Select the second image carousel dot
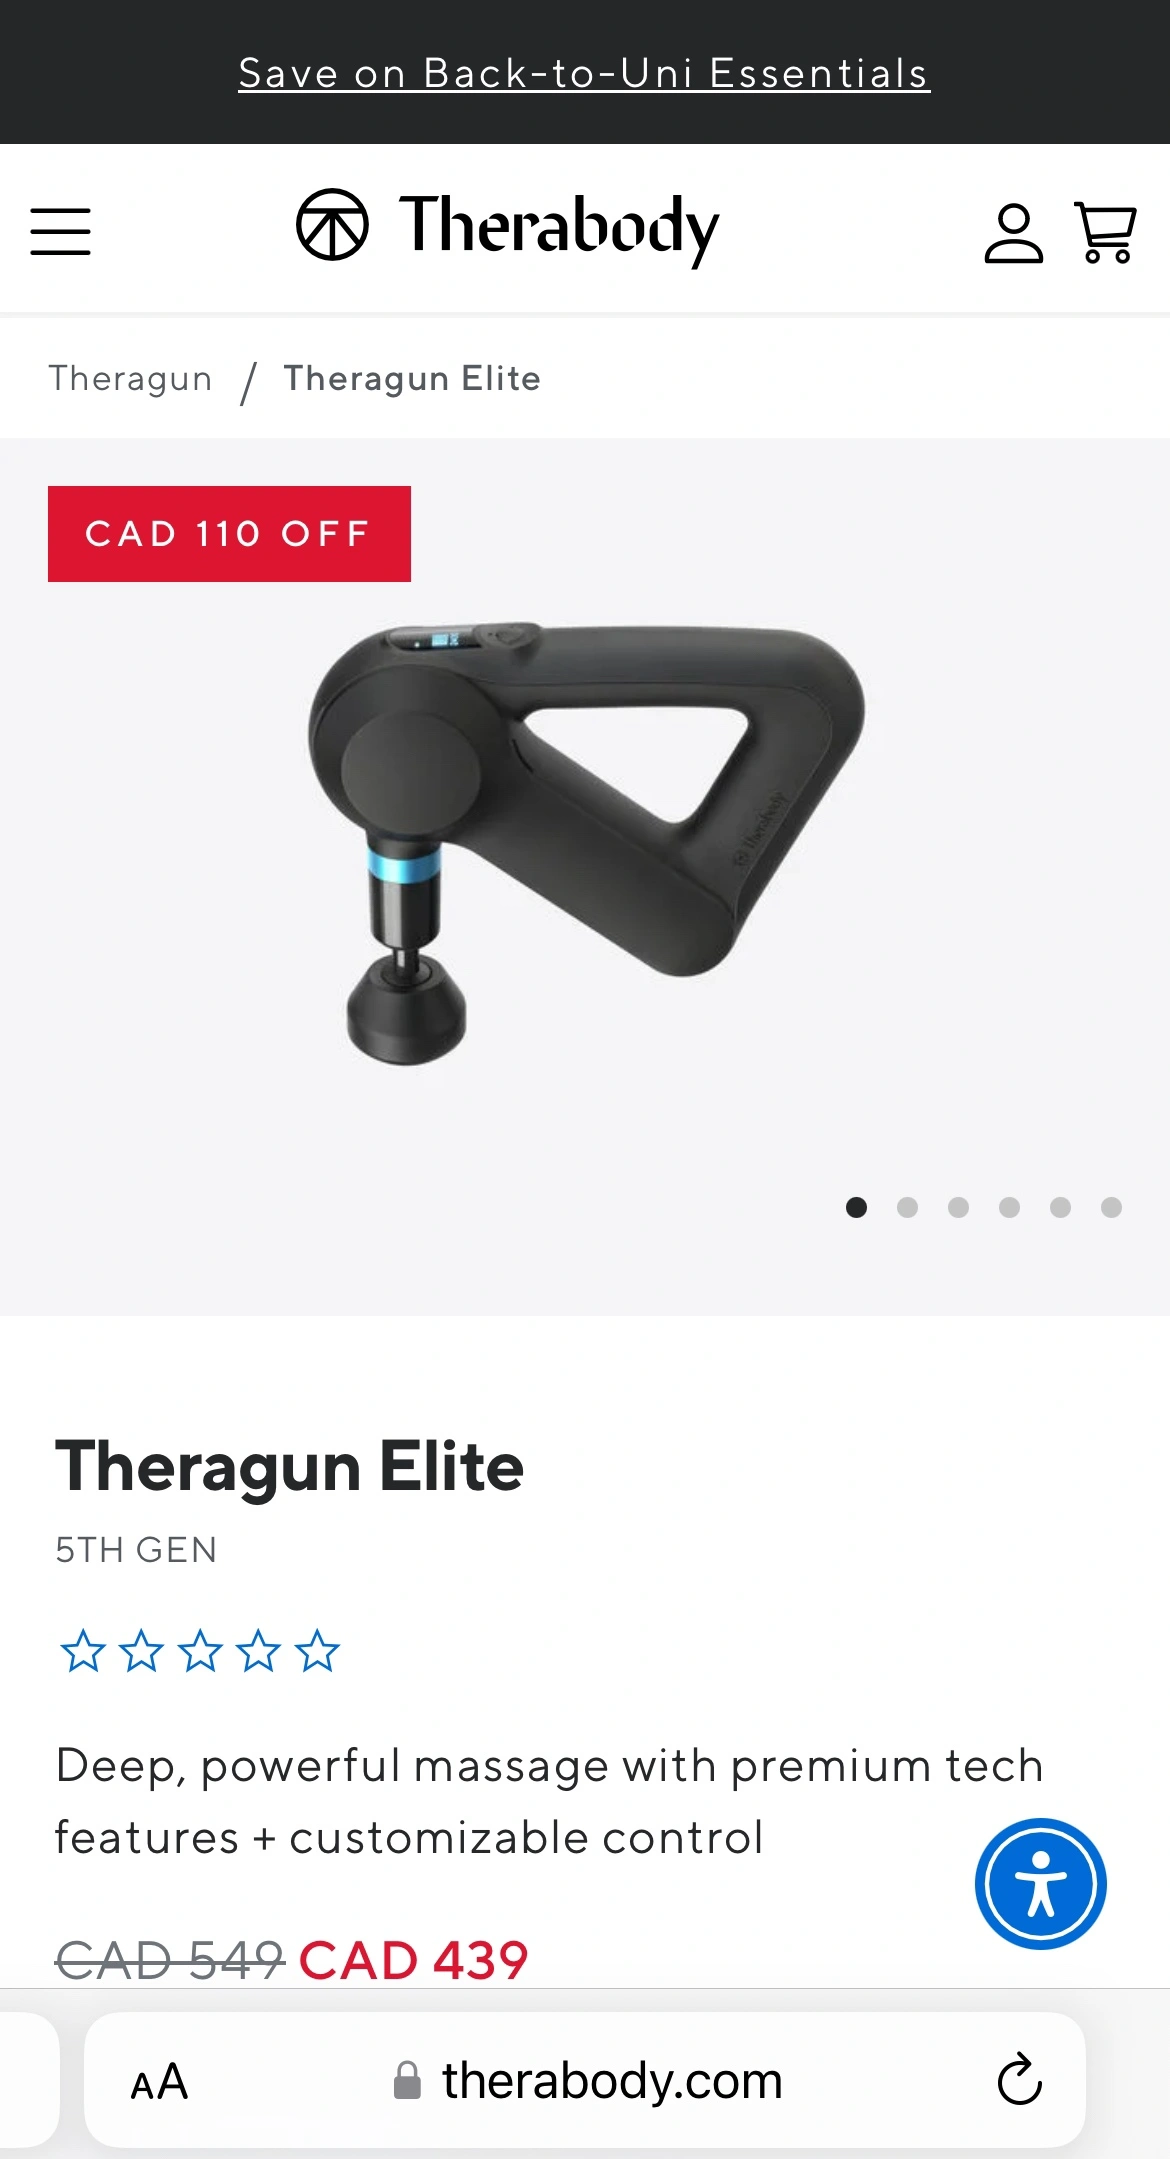The width and height of the screenshot is (1170, 2159). pyautogui.click(x=907, y=1207)
